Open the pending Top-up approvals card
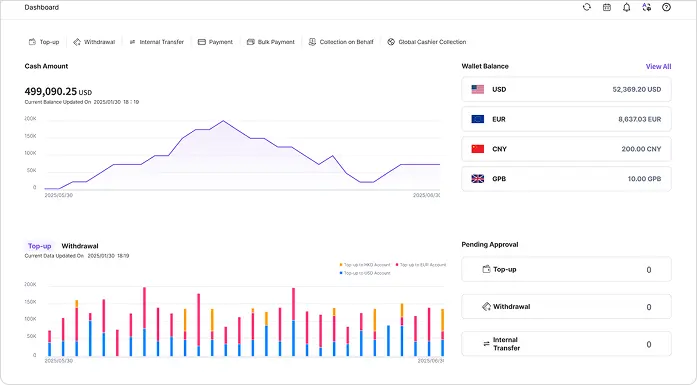697x385 pixels. click(x=566, y=269)
